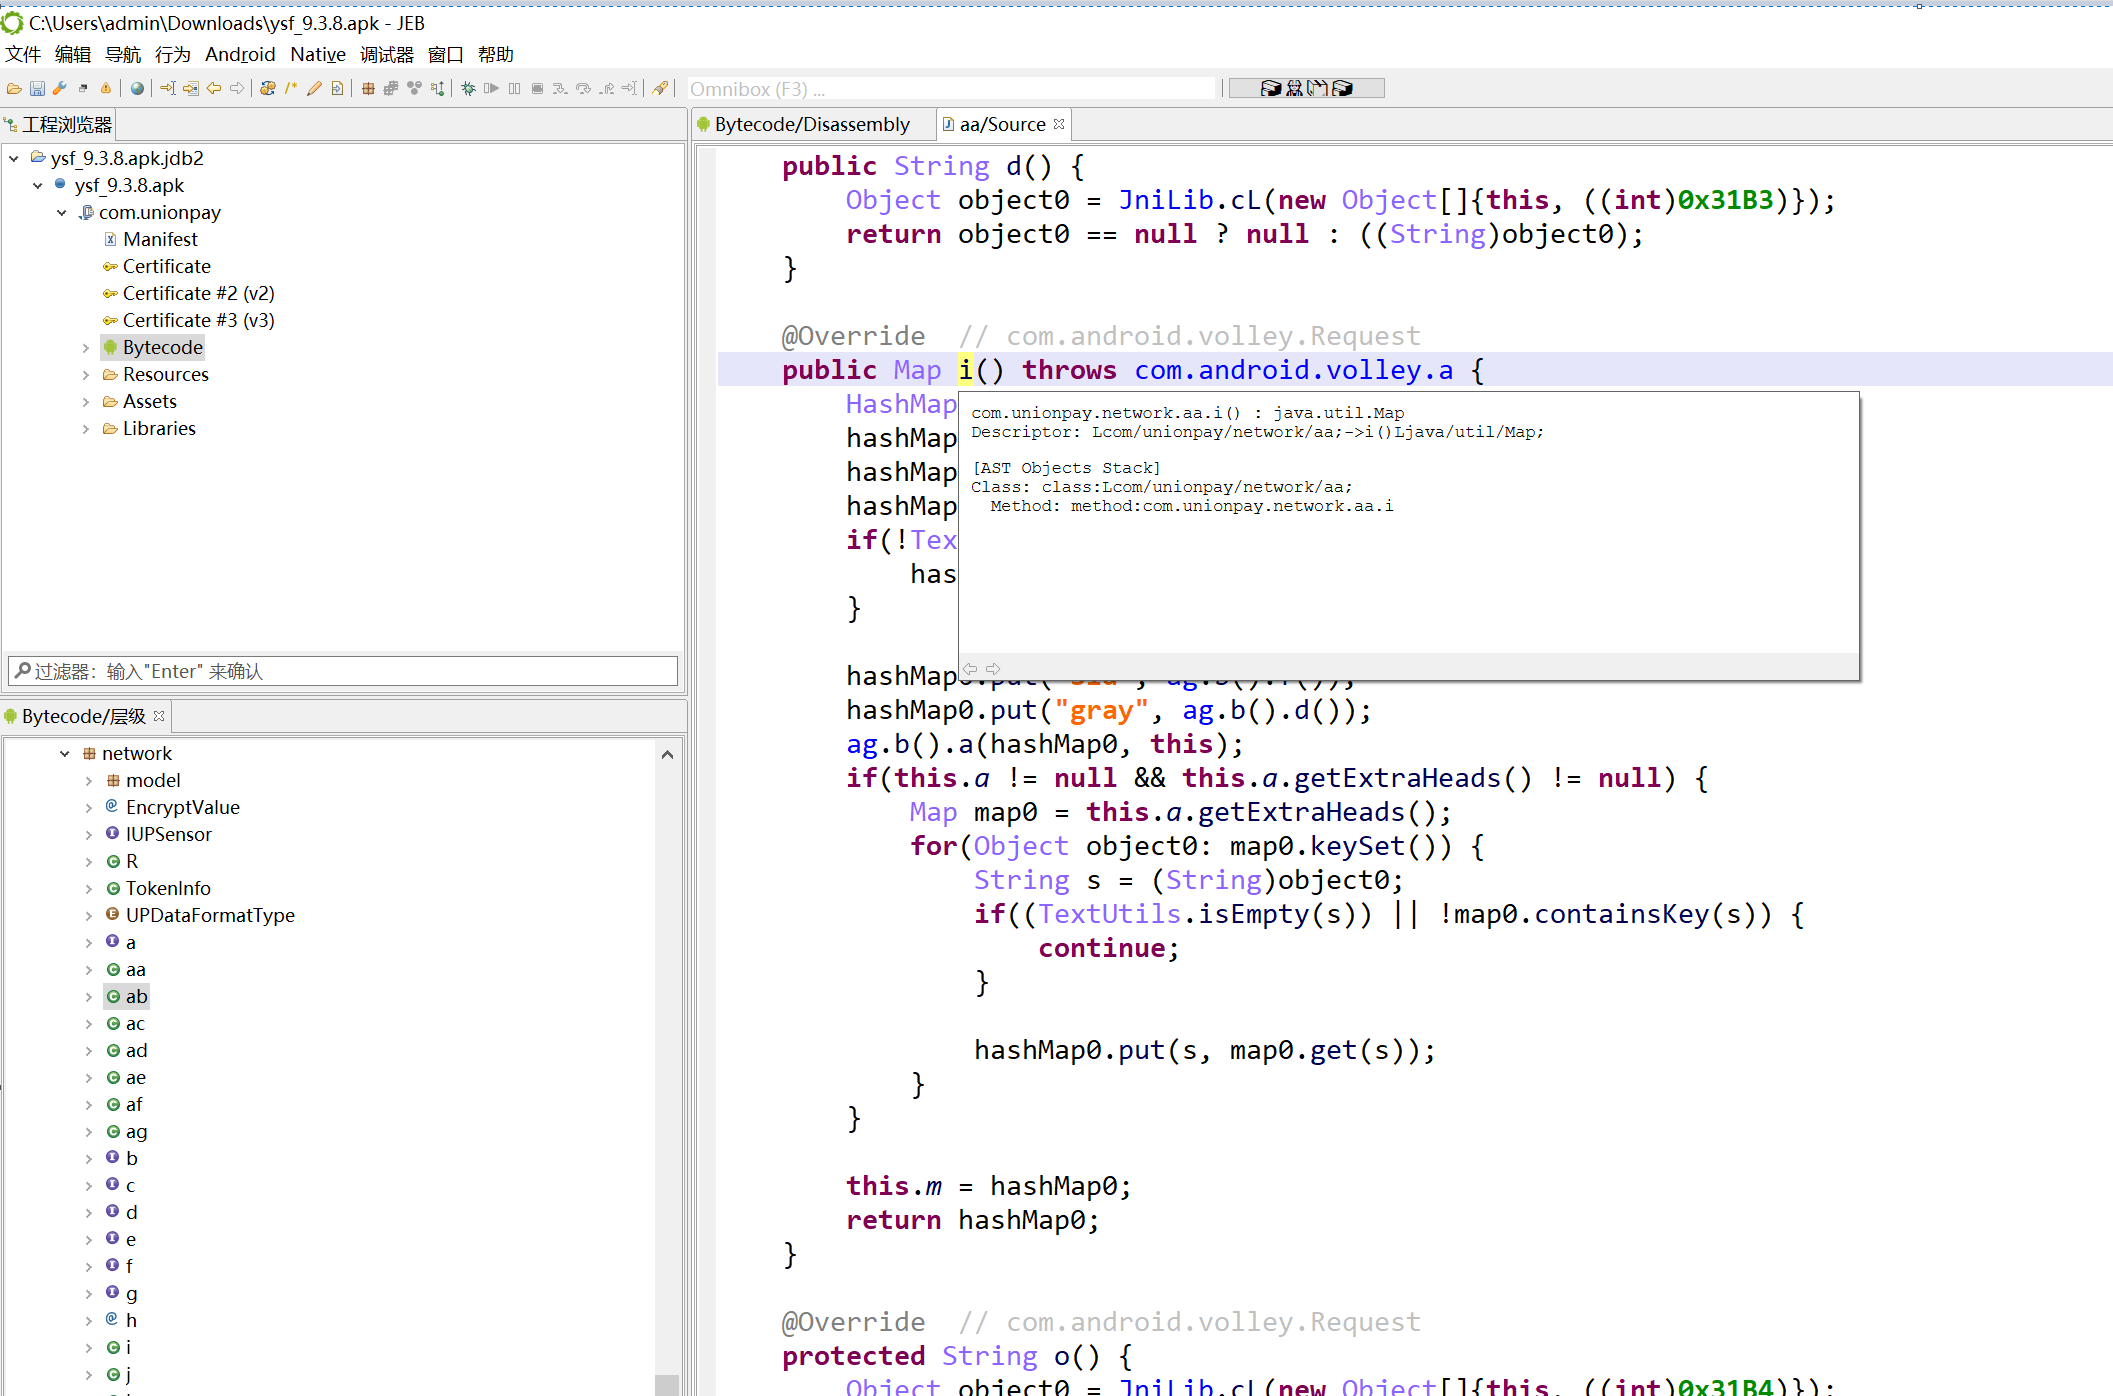Screen dimensions: 2113x1396
Task: Select class ag in hierarchy tree
Action: click(x=136, y=1132)
